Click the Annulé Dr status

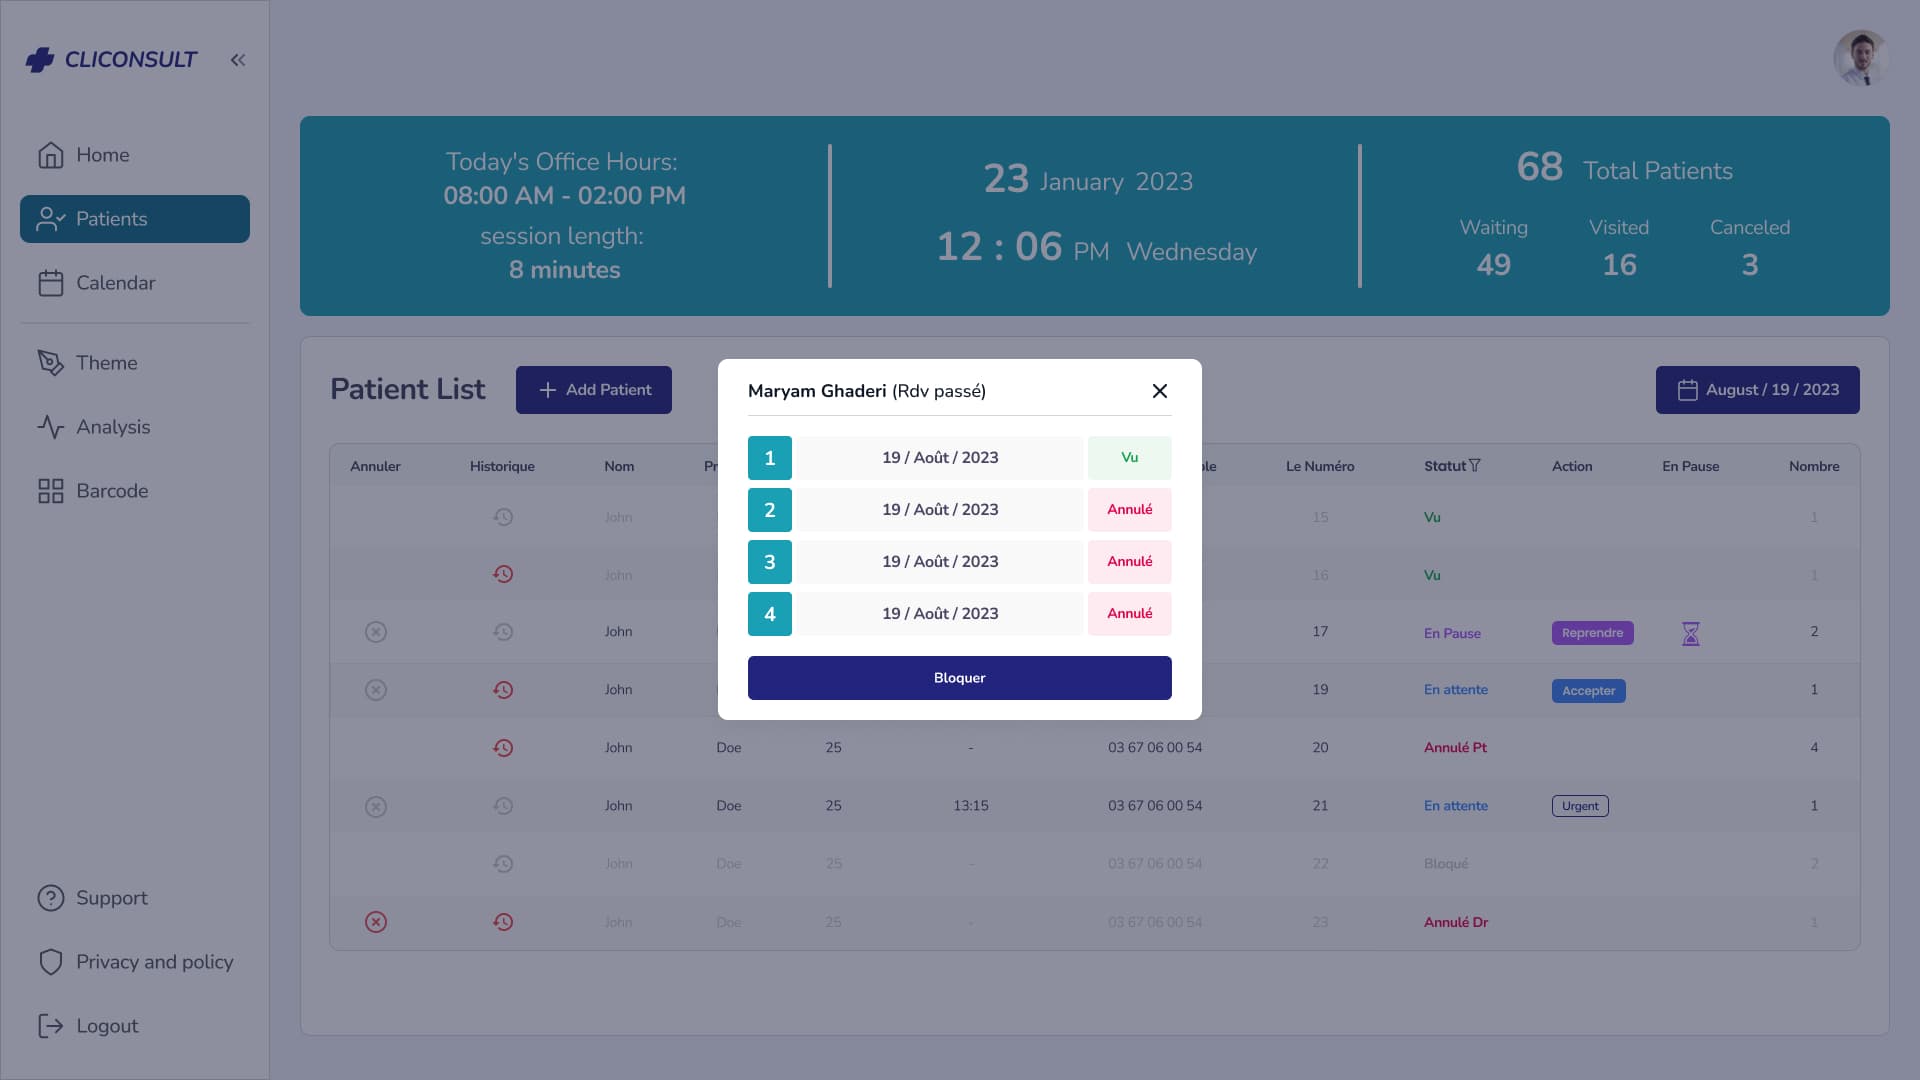[x=1456, y=922]
